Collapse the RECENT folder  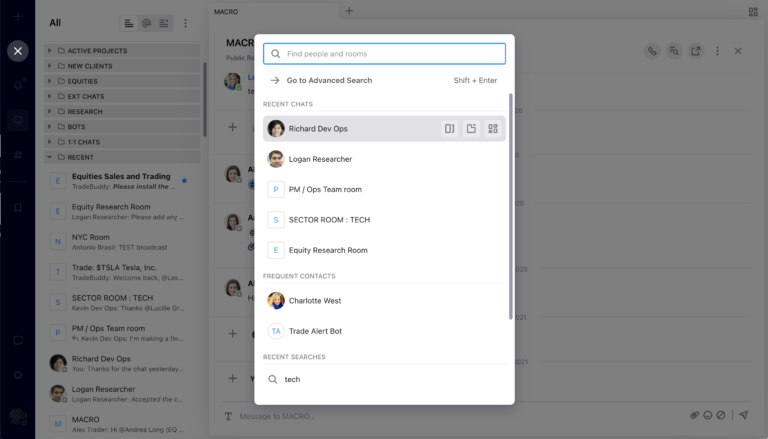coord(49,157)
